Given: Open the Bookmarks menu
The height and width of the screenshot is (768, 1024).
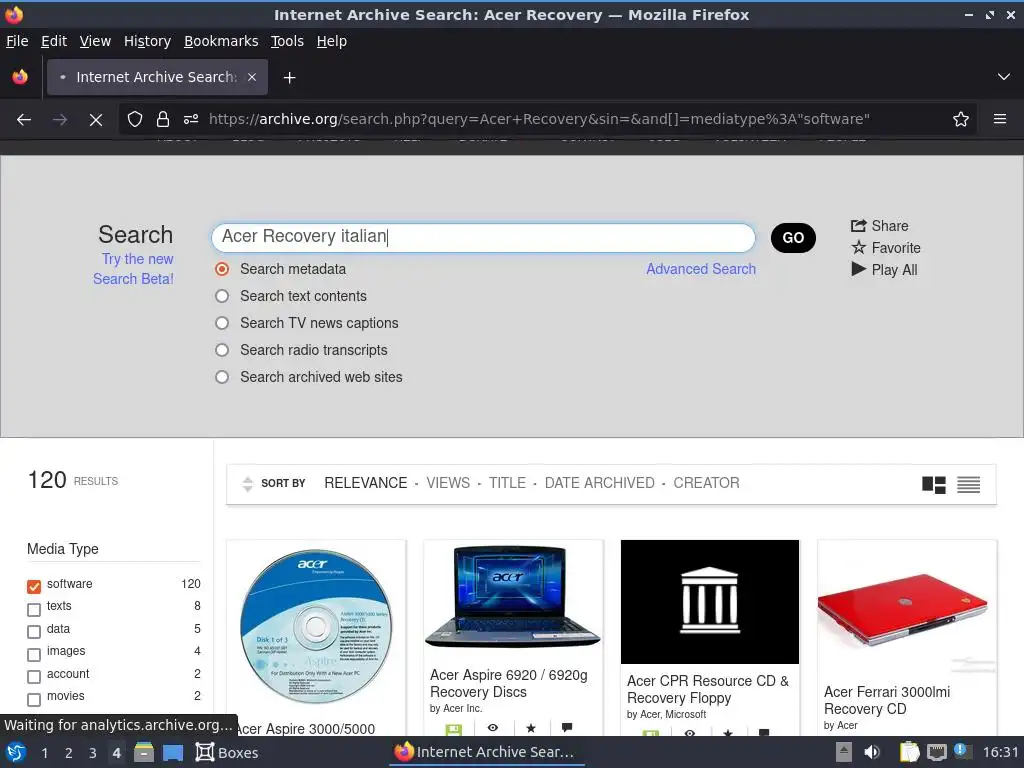Looking at the screenshot, I should pos(221,41).
